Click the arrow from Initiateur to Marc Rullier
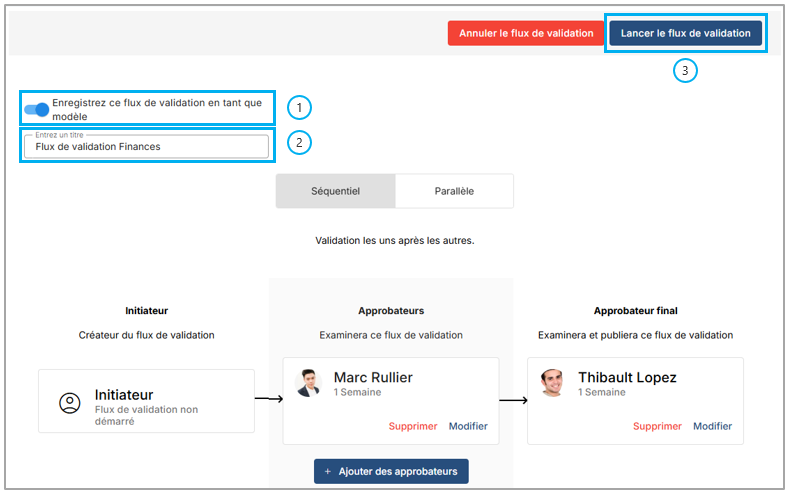Viewport: 788px width, 492px height. 268,399
